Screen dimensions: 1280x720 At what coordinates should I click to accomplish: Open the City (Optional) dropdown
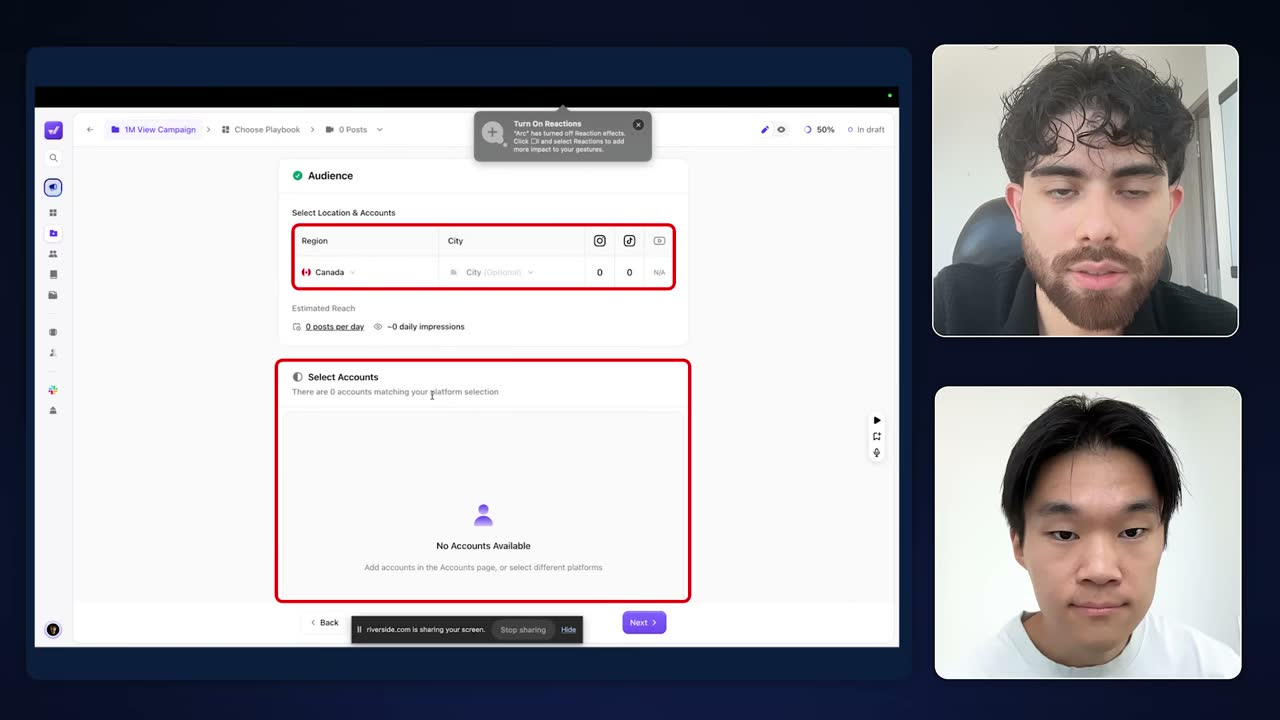[x=491, y=272]
